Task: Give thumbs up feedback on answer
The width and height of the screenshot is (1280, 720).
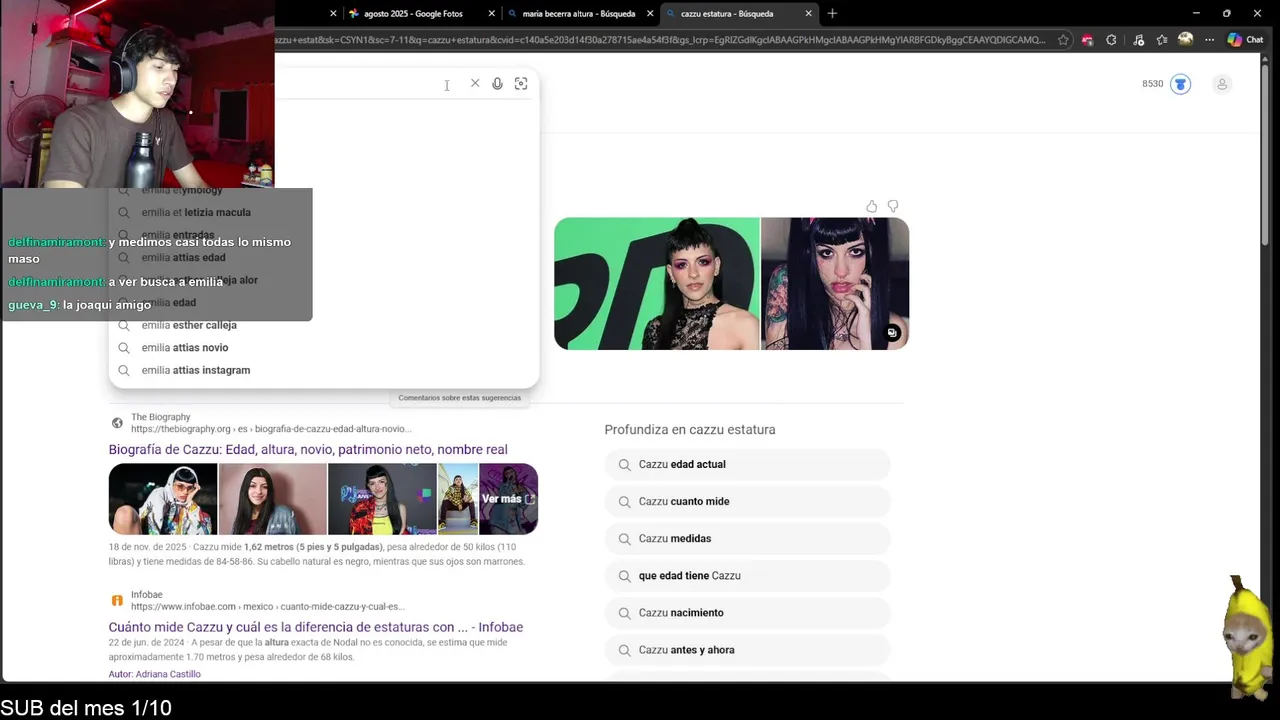Action: tap(871, 207)
